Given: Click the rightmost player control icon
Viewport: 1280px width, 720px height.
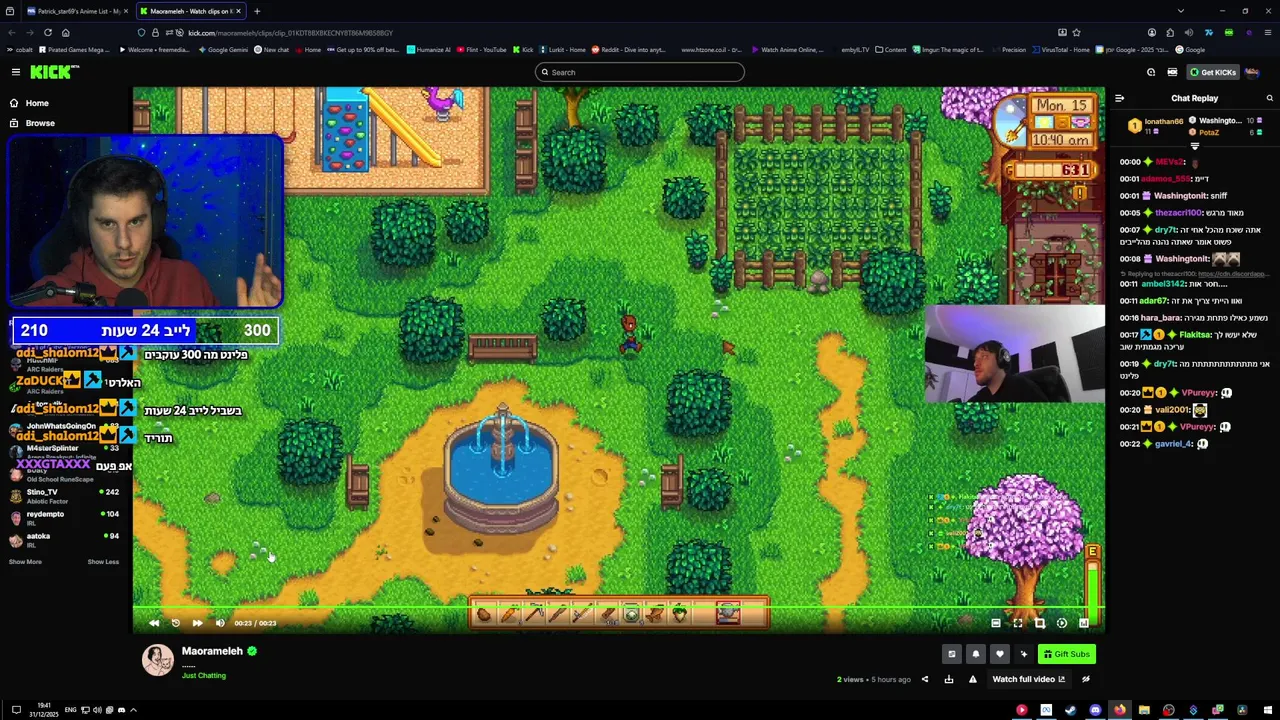Looking at the screenshot, I should (1084, 623).
